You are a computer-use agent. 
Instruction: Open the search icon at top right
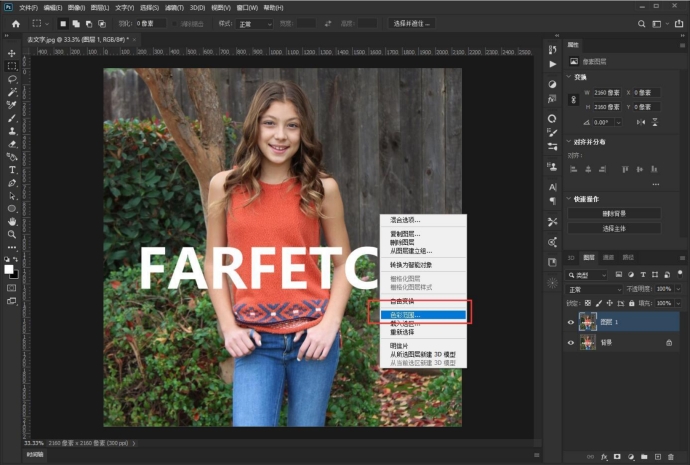coord(642,24)
